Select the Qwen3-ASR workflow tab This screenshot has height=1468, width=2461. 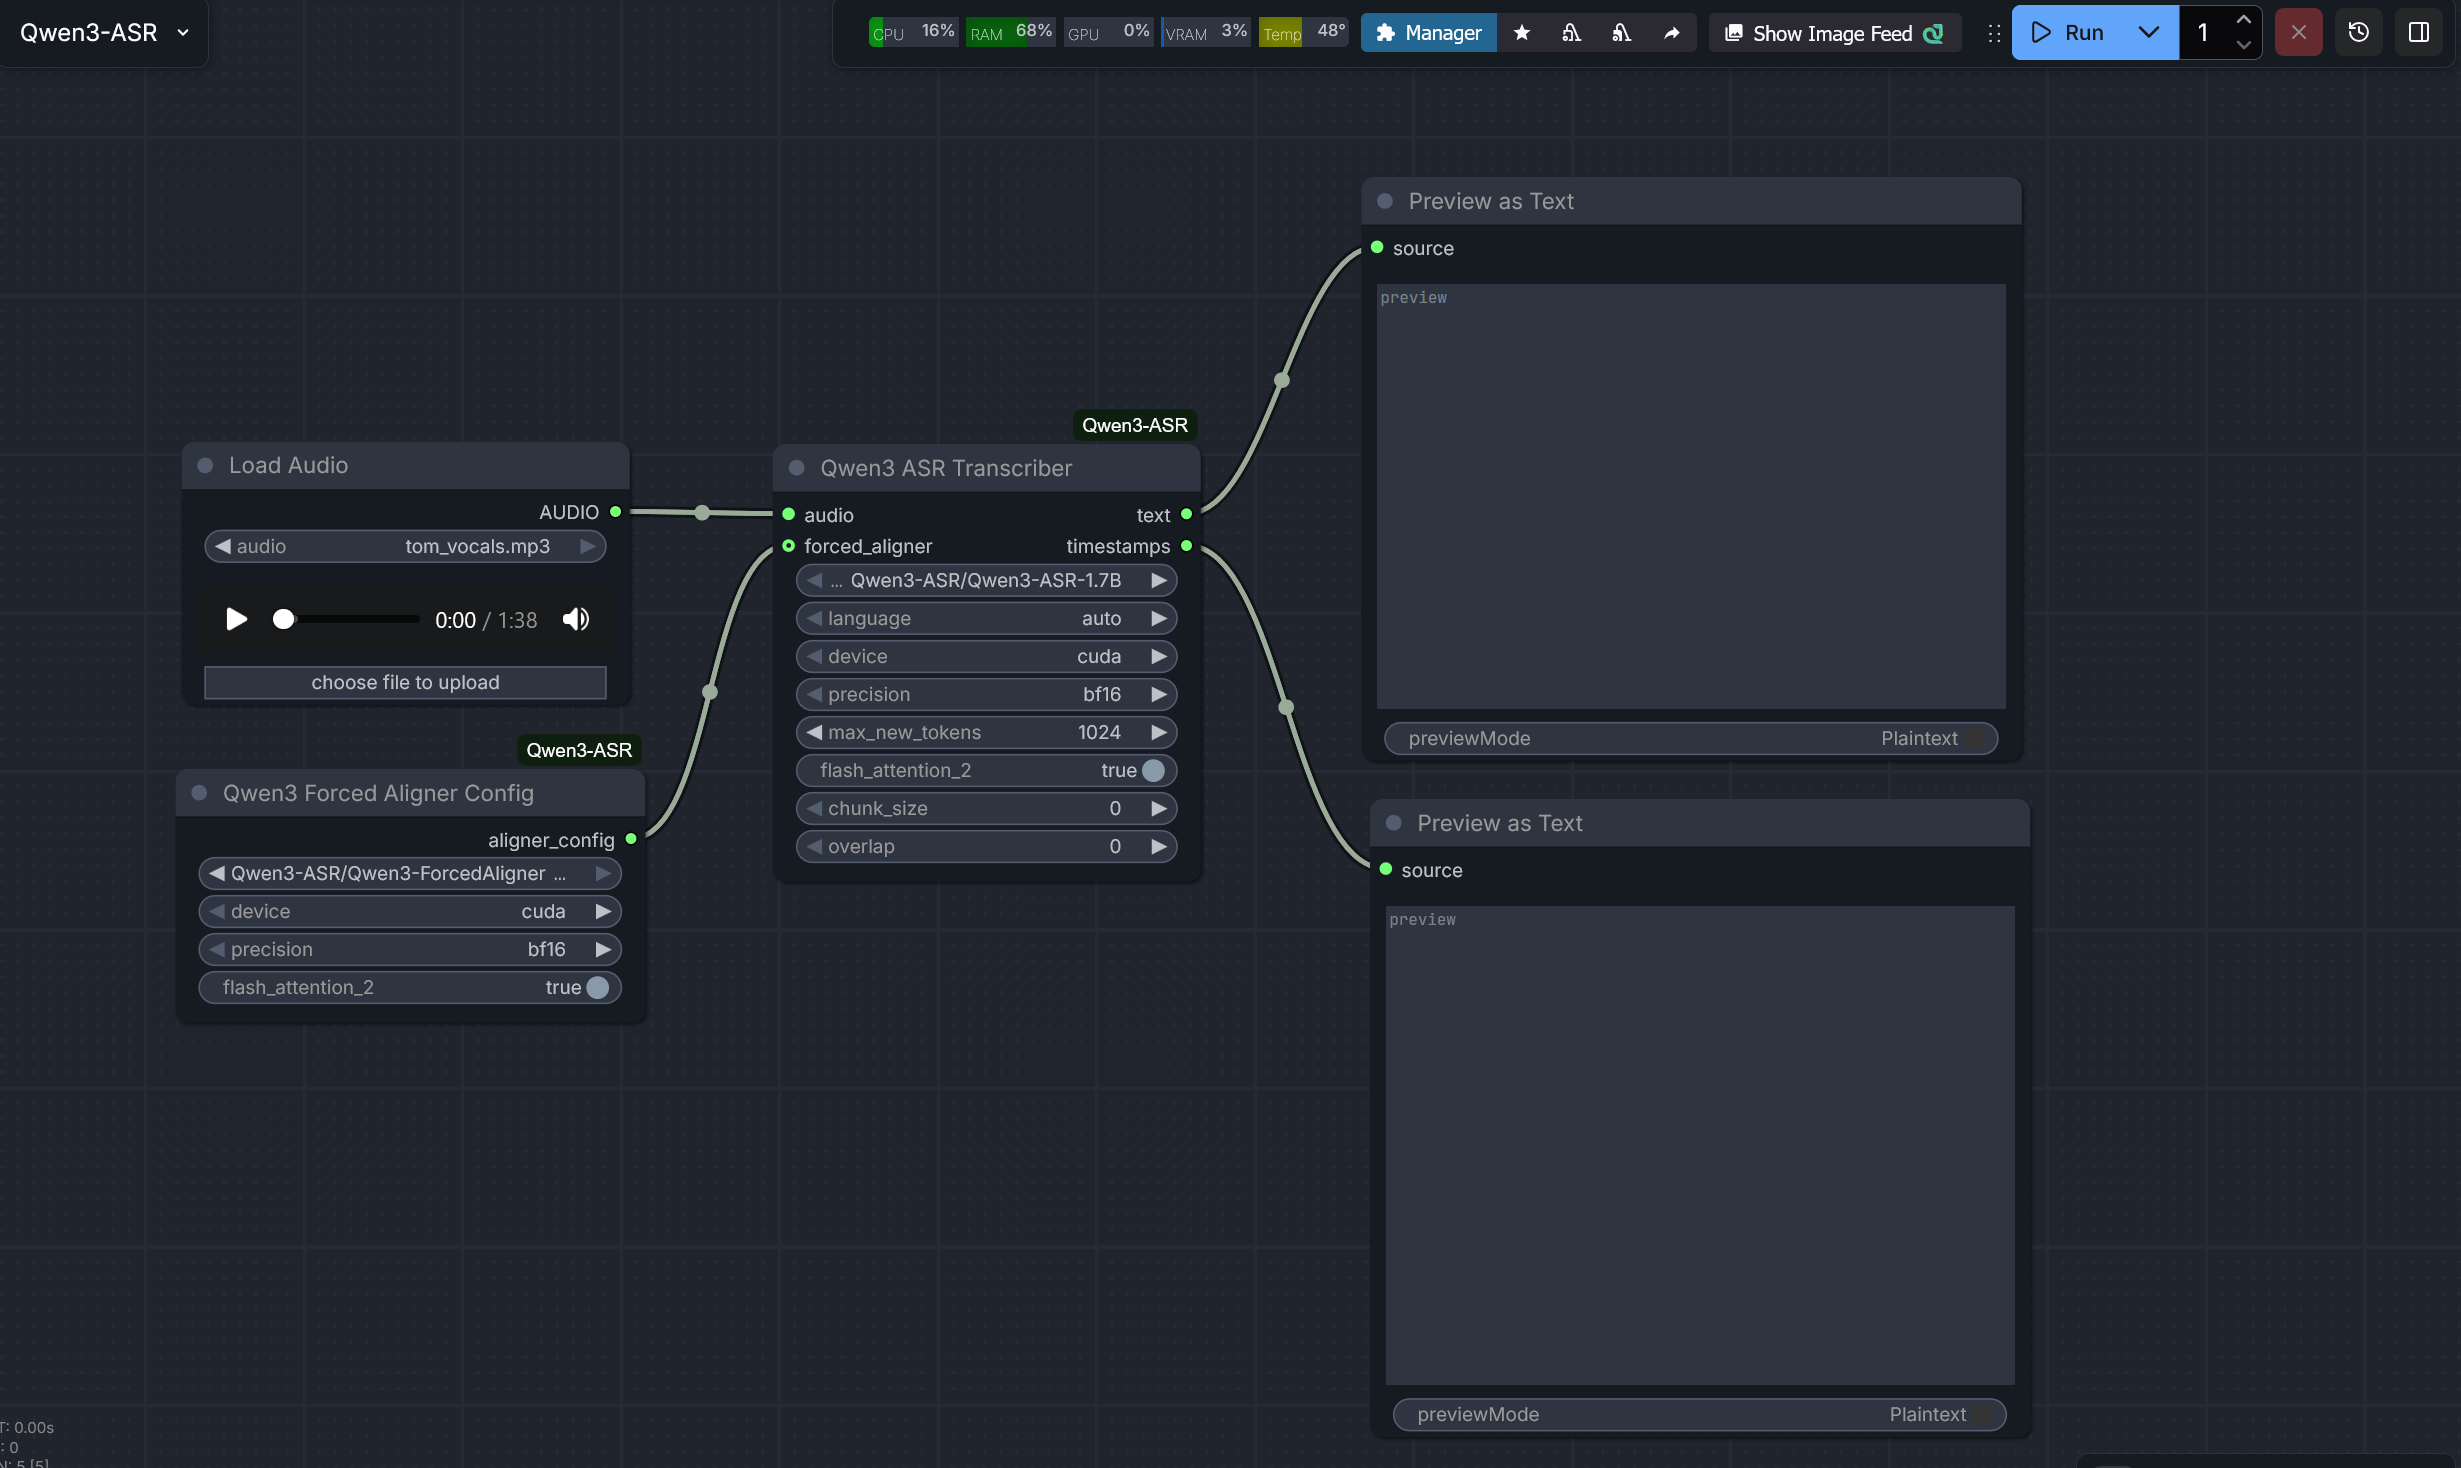pyautogui.click(x=88, y=31)
